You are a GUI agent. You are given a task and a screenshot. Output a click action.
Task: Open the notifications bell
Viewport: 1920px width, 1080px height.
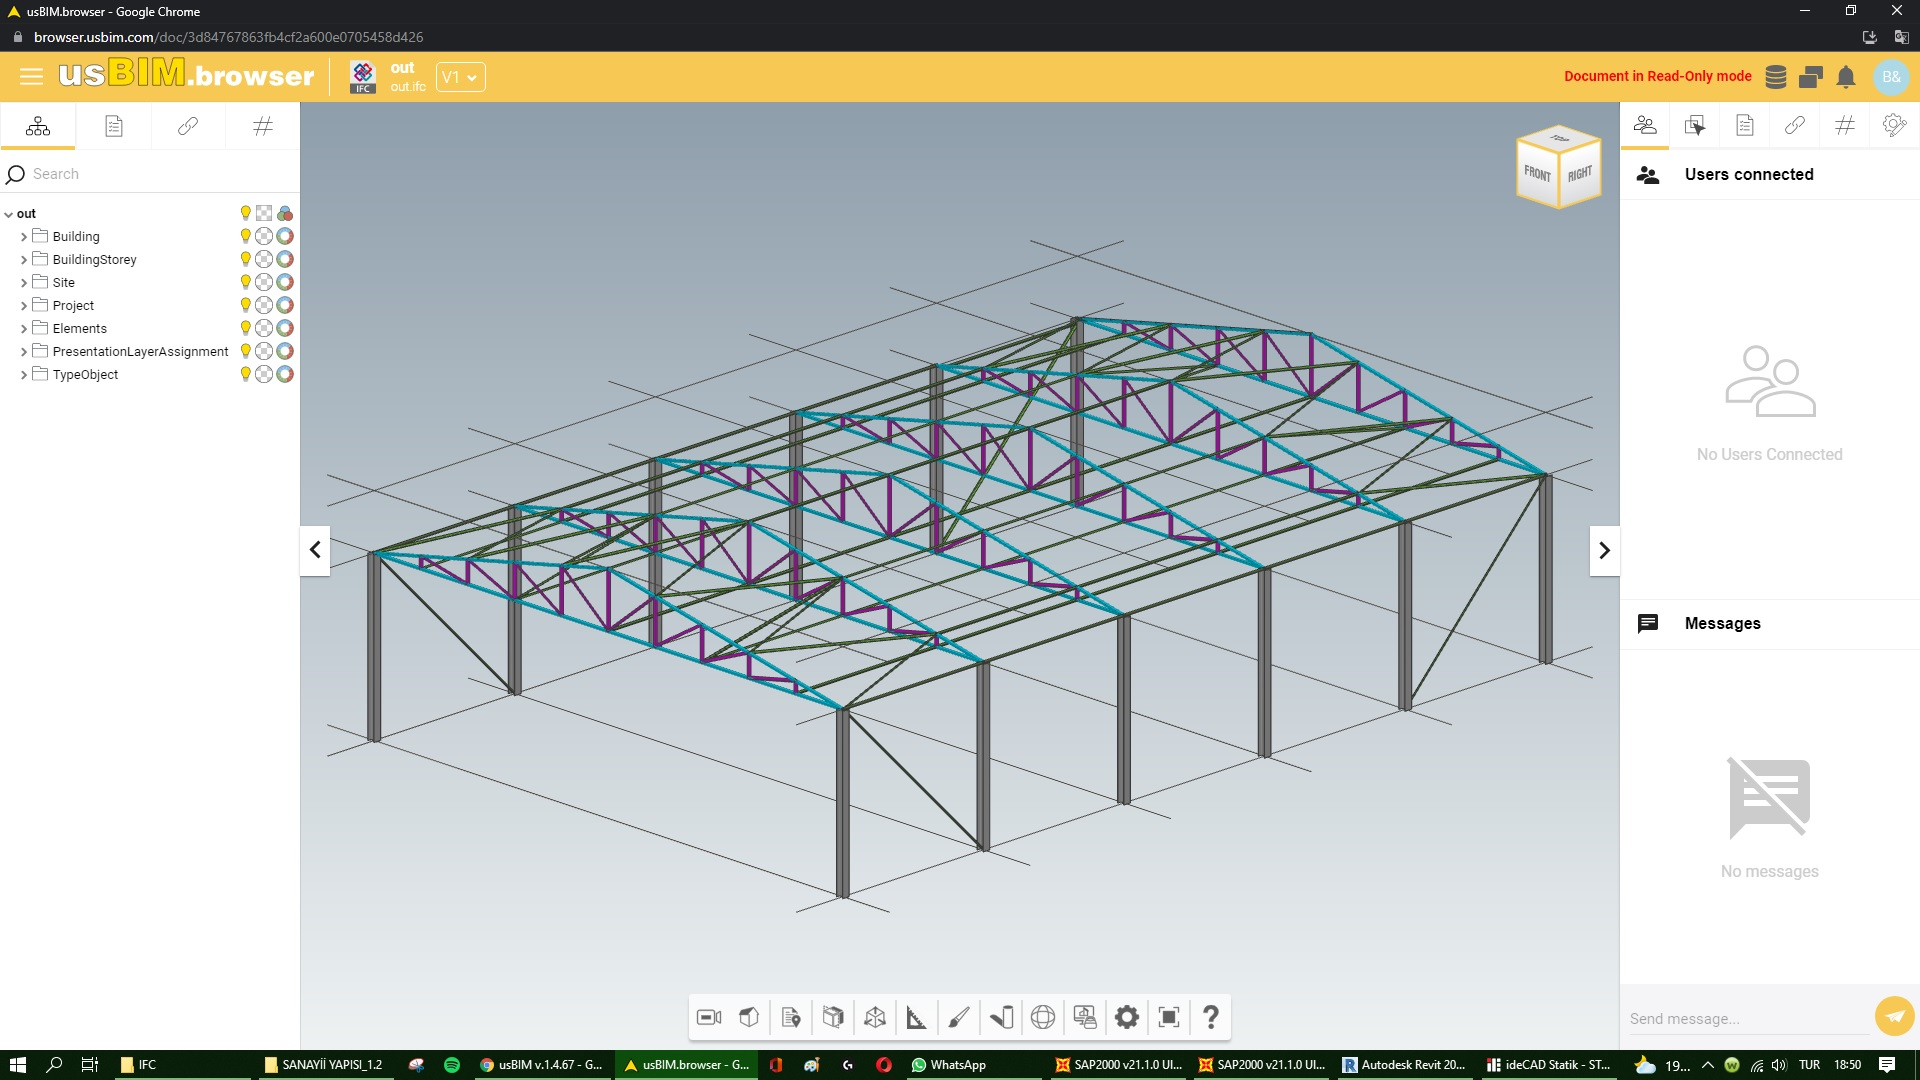coord(1847,77)
